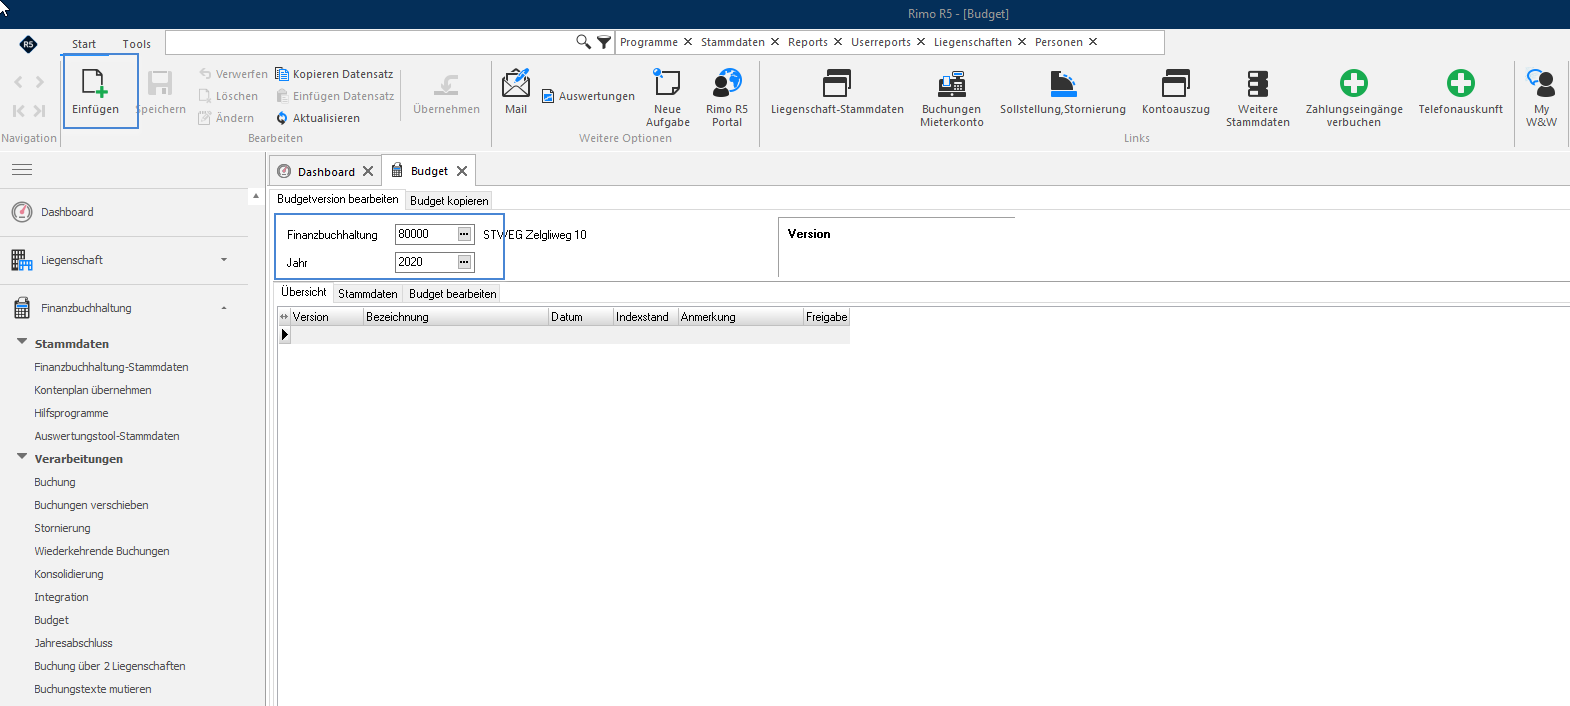1570x706 pixels.
Task: Open the Finanzbuchhaltung lookup button
Action: pyautogui.click(x=464, y=234)
